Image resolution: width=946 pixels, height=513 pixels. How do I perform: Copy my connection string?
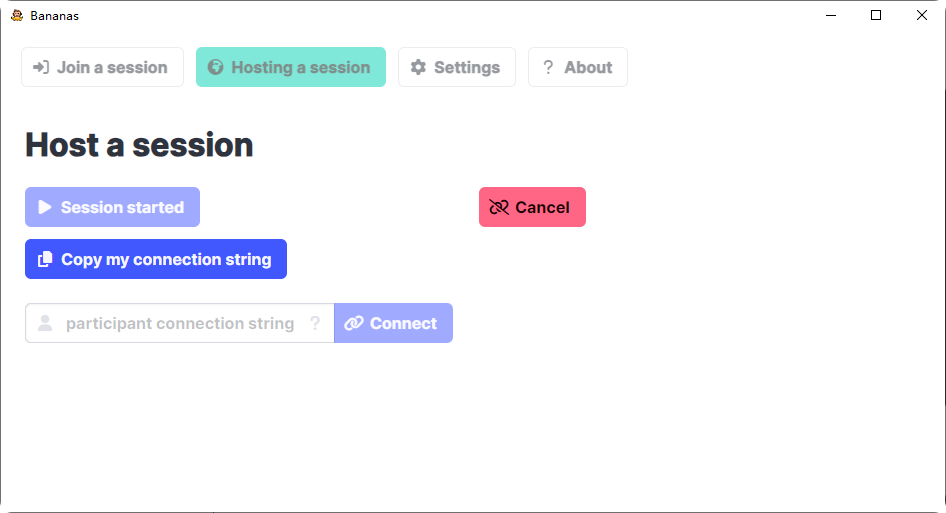[x=156, y=260]
